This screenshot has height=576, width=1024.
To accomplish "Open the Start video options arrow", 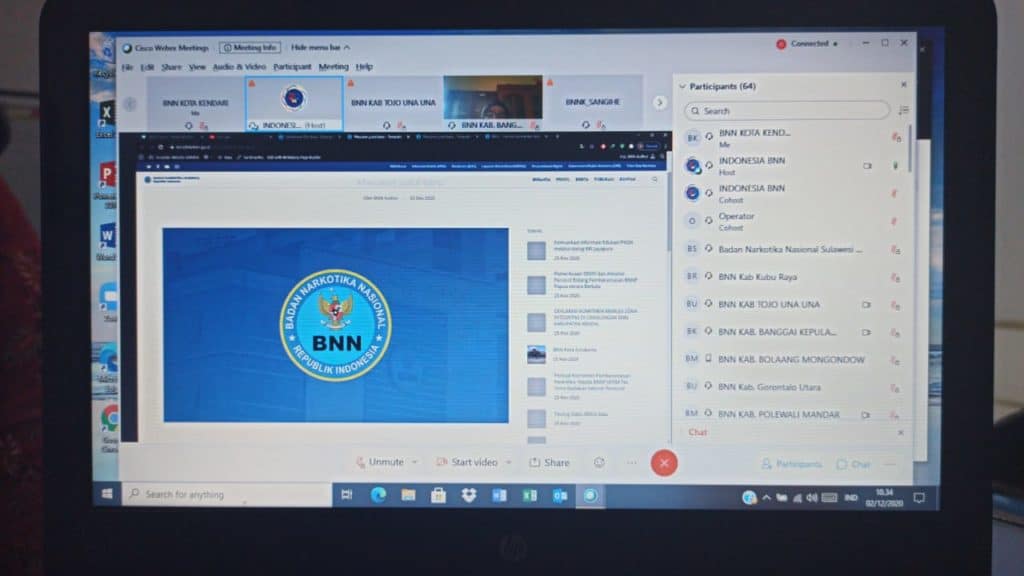I will coord(508,462).
